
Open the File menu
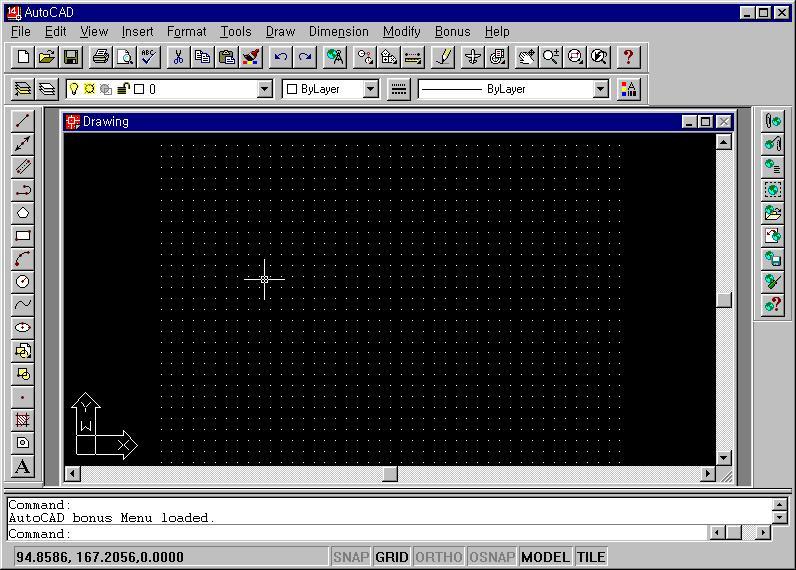point(21,31)
